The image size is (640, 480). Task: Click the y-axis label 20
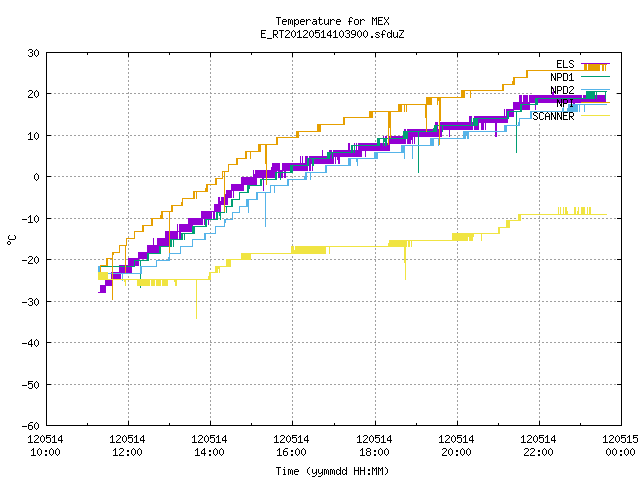[33, 94]
